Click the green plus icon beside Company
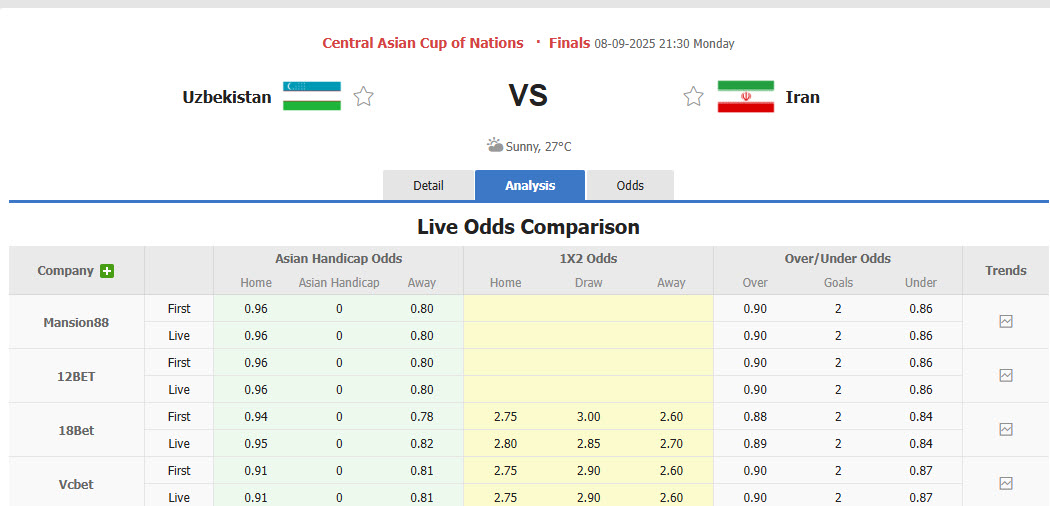 point(107,271)
